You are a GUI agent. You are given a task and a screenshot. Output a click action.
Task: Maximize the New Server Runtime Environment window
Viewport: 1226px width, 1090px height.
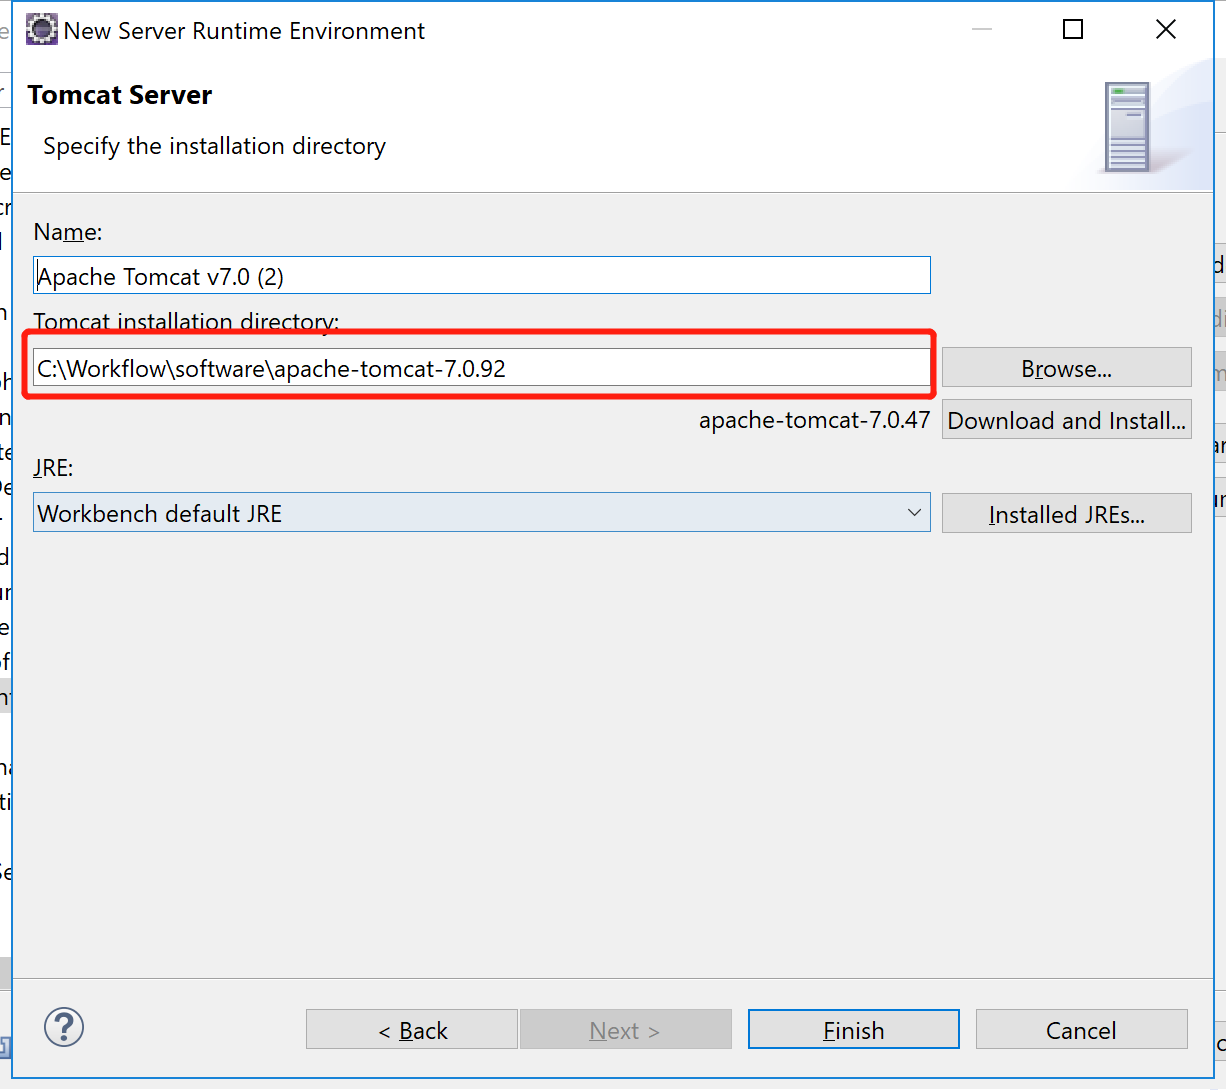[1073, 30]
